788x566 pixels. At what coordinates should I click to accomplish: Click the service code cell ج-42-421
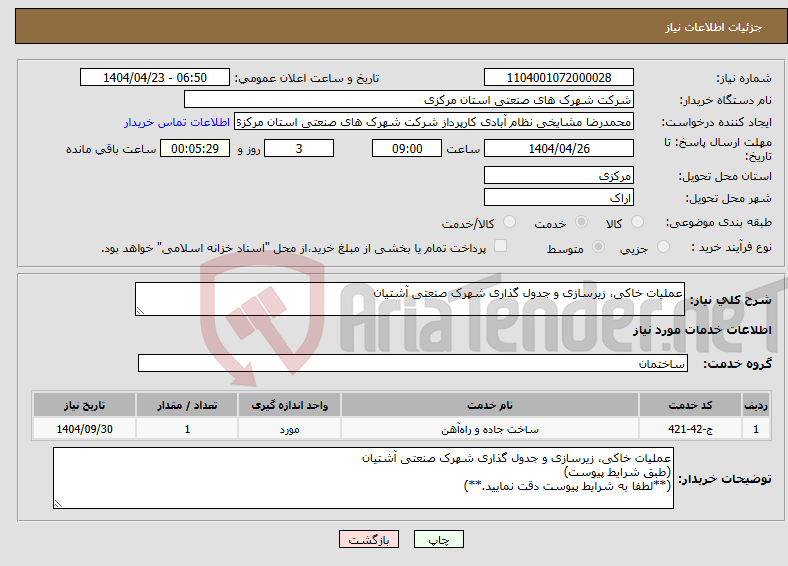[x=691, y=429]
